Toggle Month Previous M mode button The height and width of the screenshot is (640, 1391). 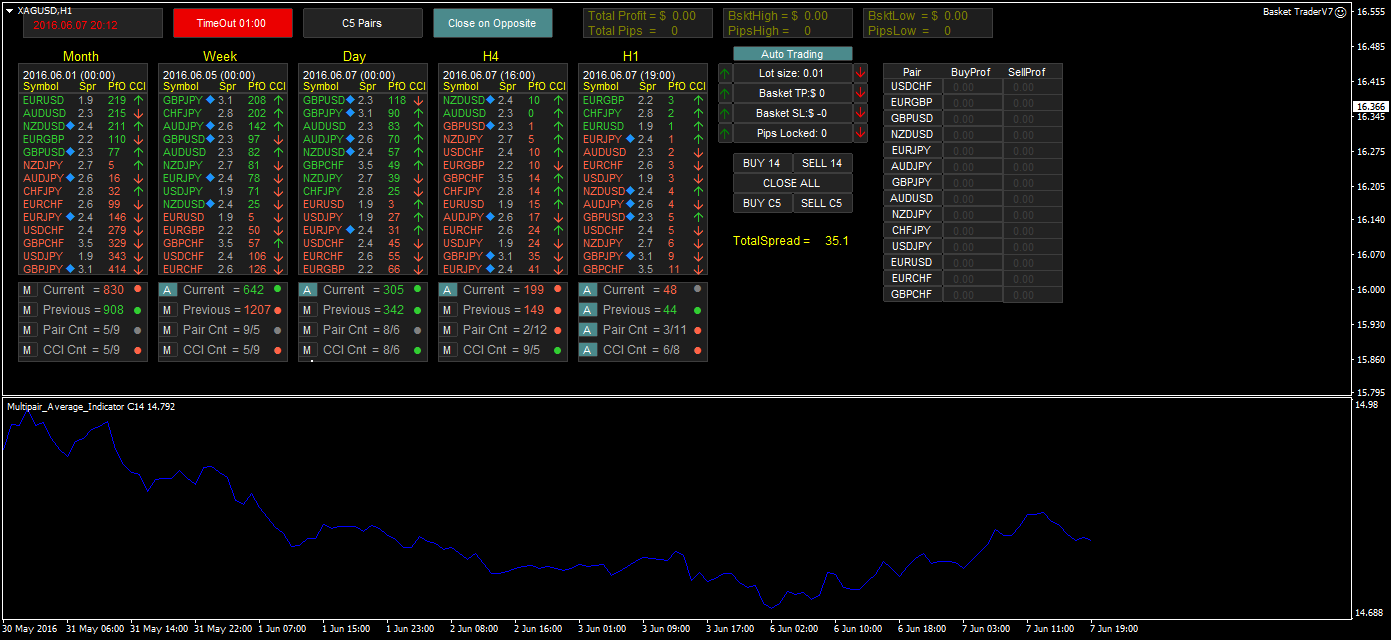(x=28, y=310)
